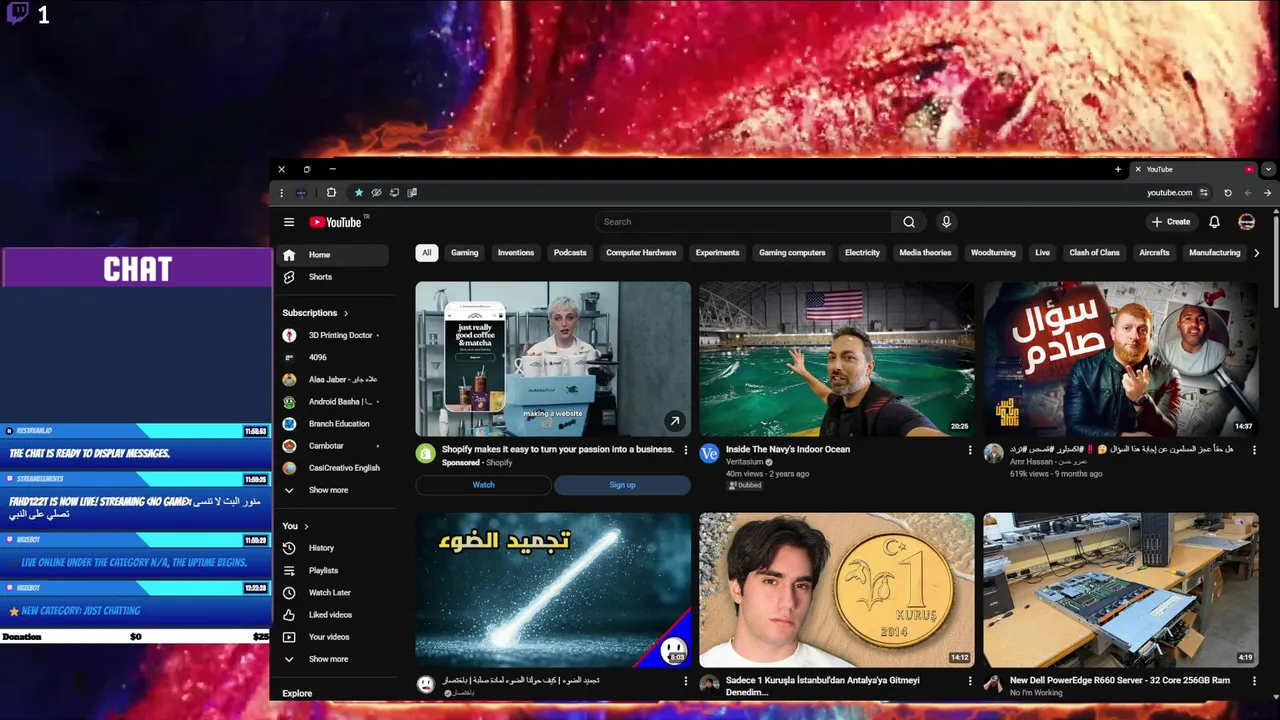Open the Cambotar subscription

(x=332, y=446)
